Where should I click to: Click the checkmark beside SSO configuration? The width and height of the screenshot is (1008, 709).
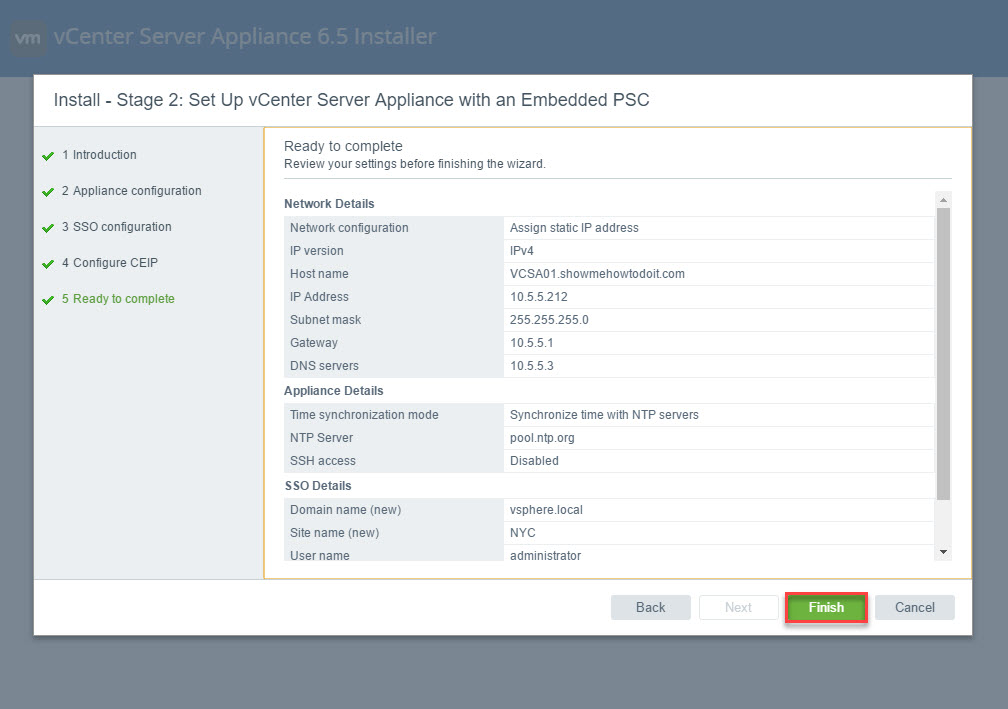[47, 228]
